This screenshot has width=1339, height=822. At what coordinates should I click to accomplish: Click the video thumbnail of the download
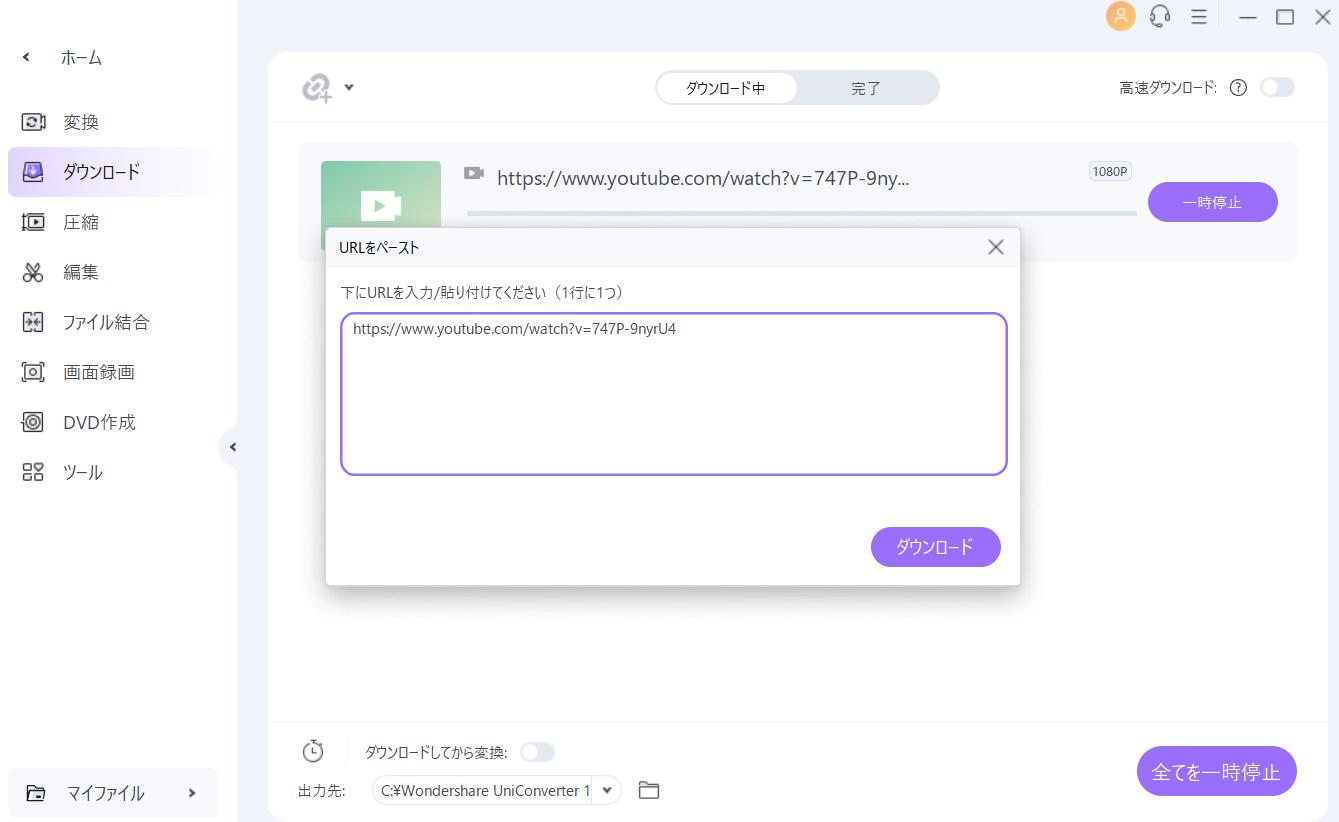click(381, 194)
